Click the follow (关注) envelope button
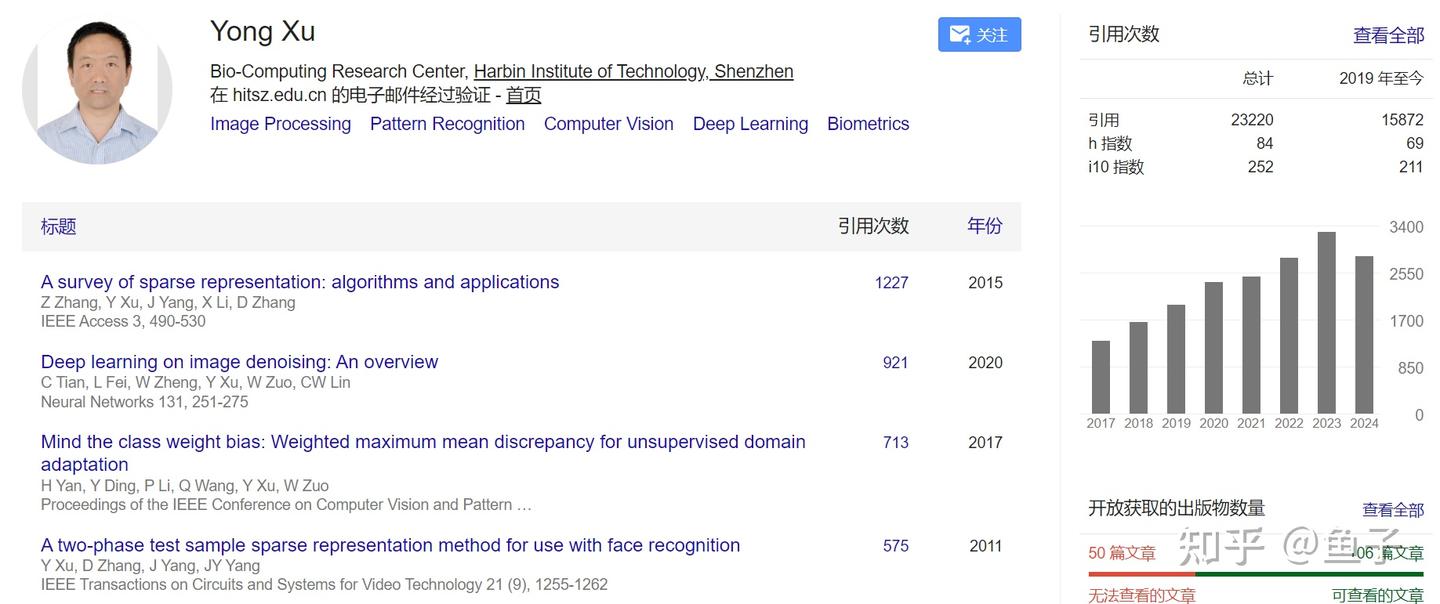Image resolution: width=1440 pixels, height=604 pixels. 979,35
